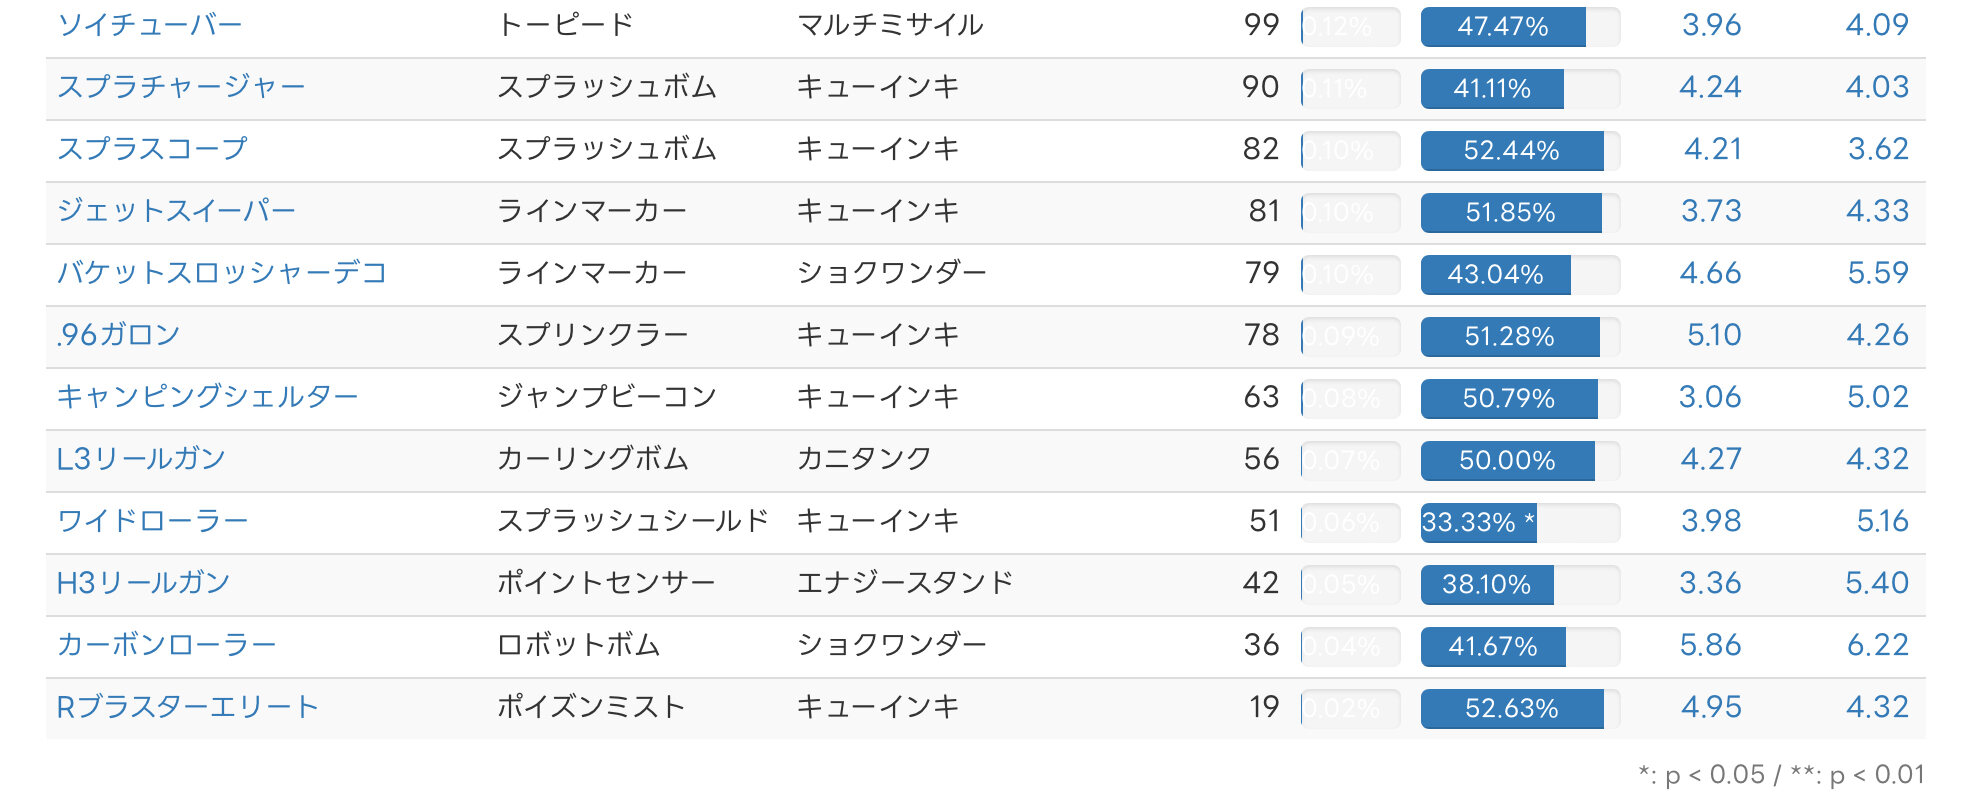
Task: Open the キャンピングシェルター weapon link
Action: pos(208,397)
